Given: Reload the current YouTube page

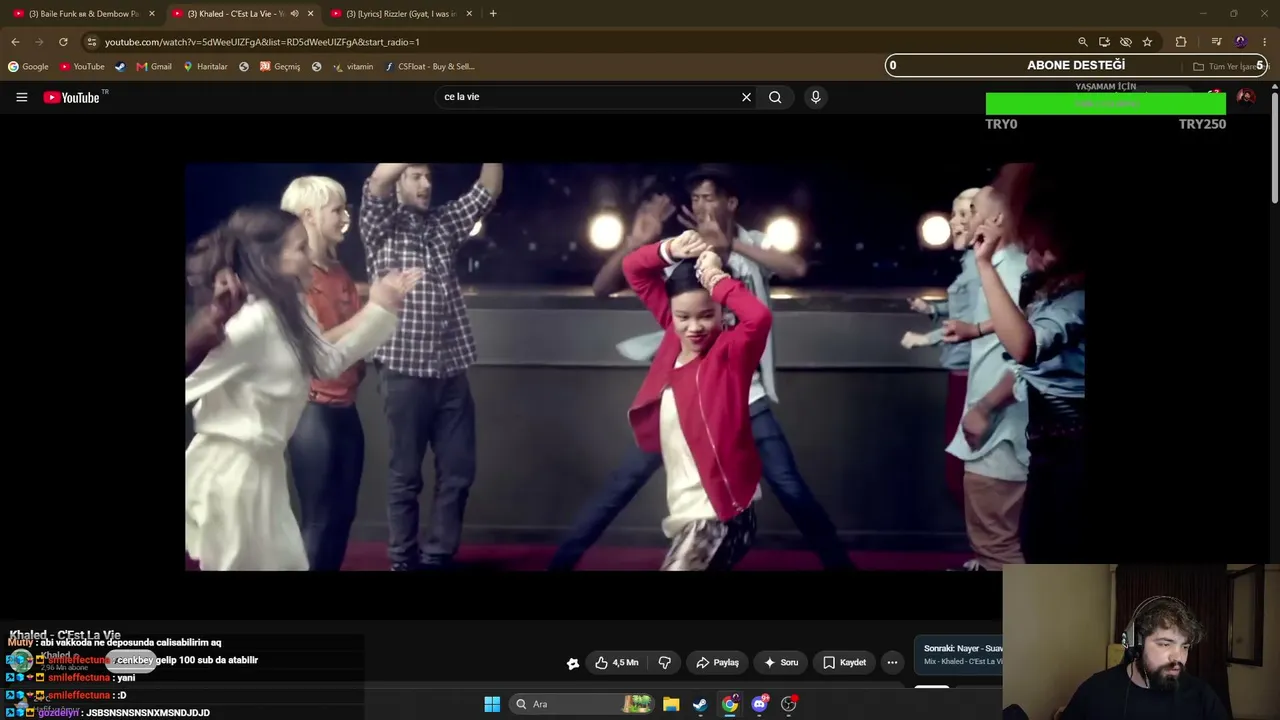Looking at the screenshot, I should (x=63, y=42).
